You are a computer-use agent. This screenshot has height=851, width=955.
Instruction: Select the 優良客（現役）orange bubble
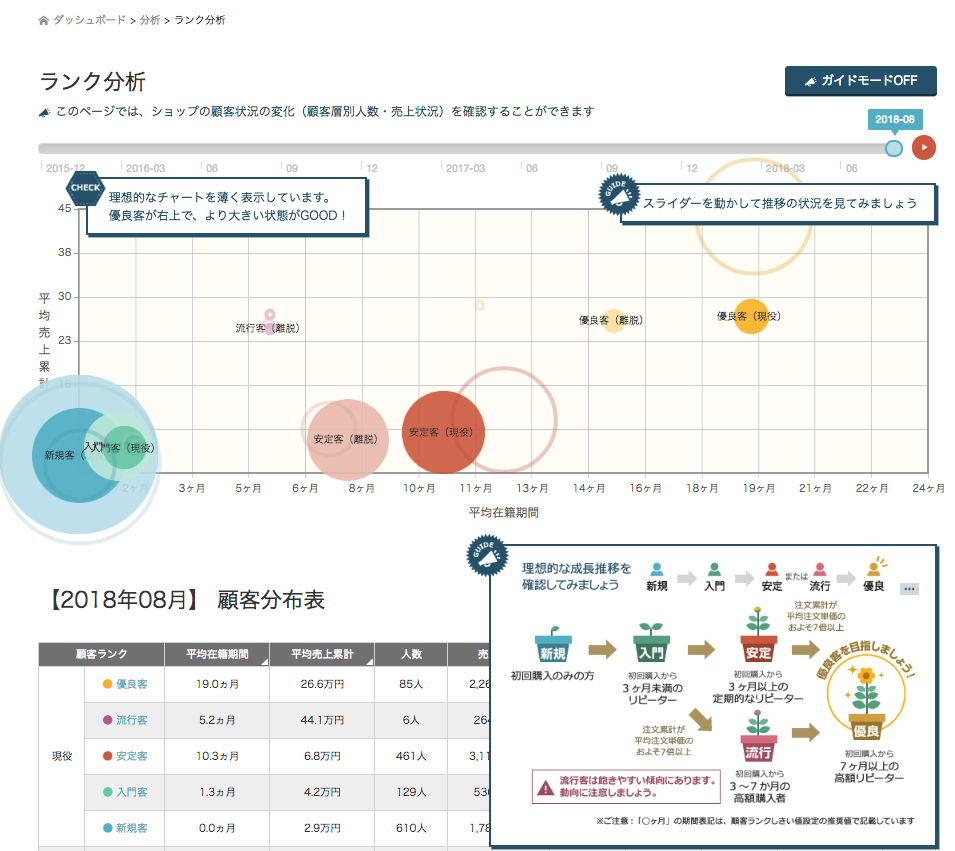750,316
